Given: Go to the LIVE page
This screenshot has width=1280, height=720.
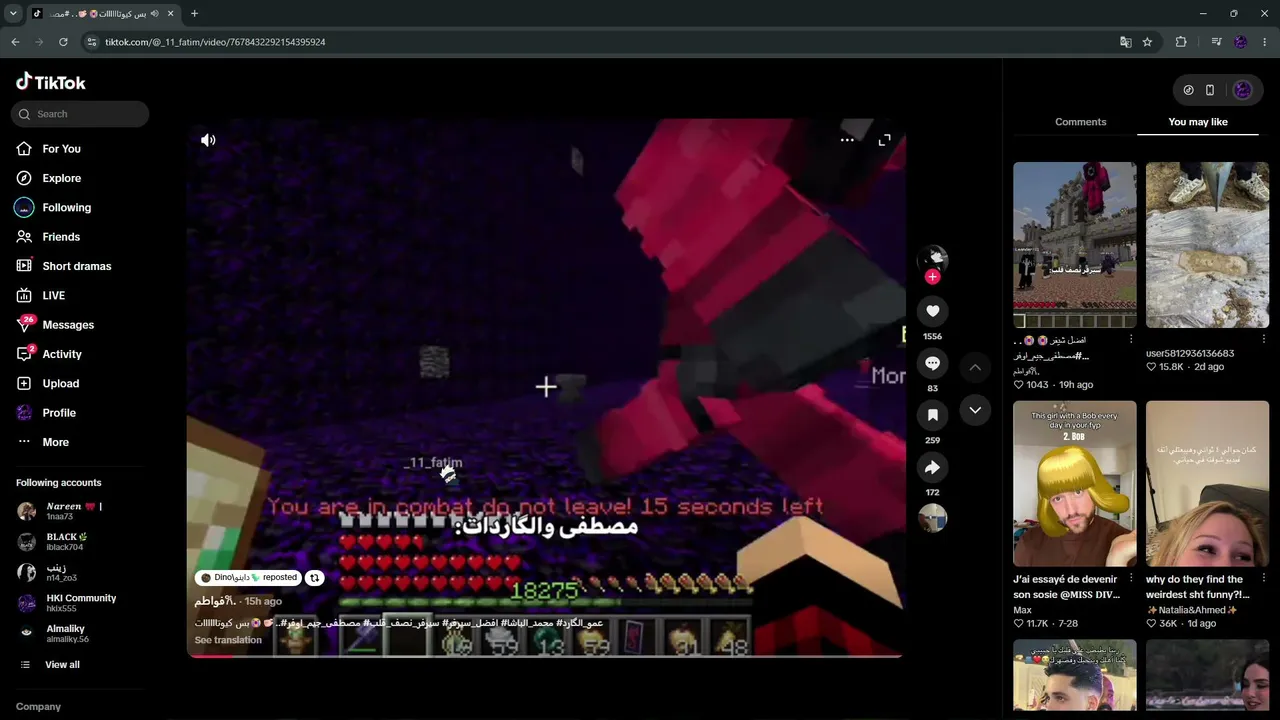Looking at the screenshot, I should tap(53, 295).
